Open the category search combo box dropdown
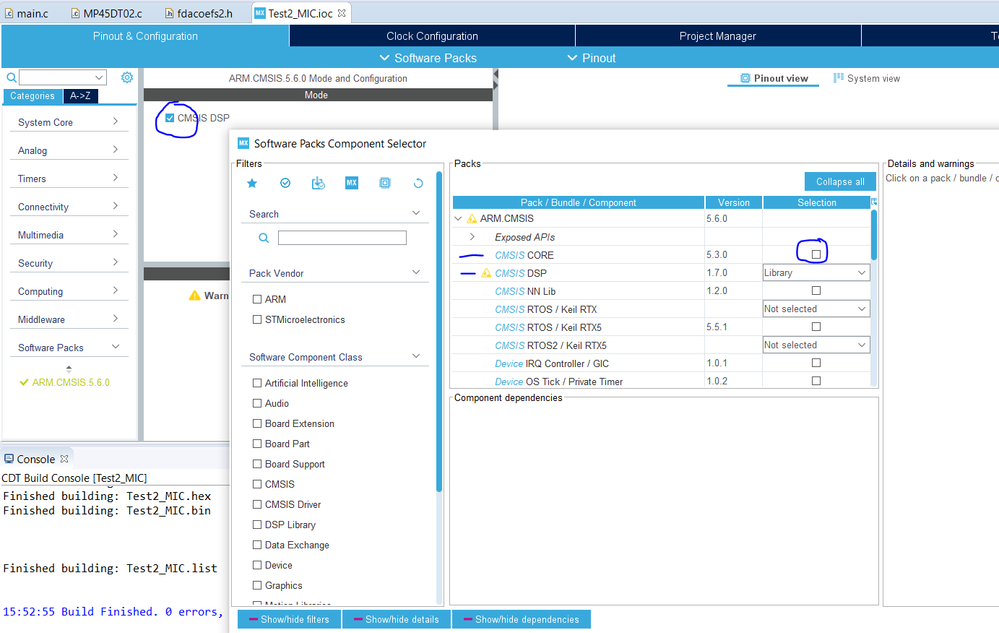The image size is (999, 633). point(99,78)
